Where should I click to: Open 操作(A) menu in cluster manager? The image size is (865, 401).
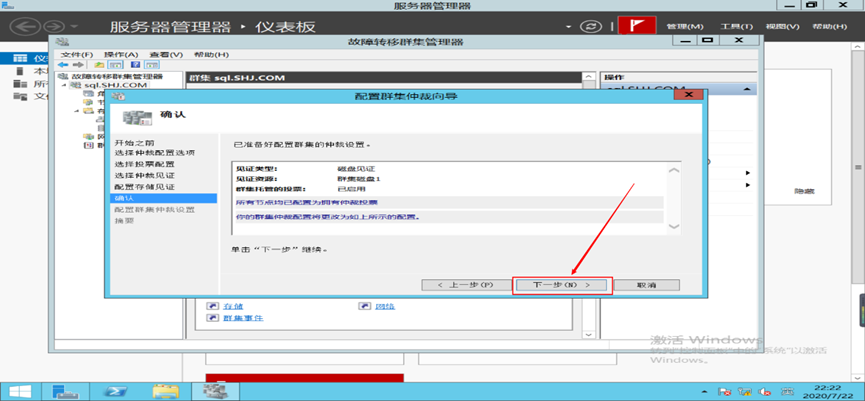[x=121, y=55]
